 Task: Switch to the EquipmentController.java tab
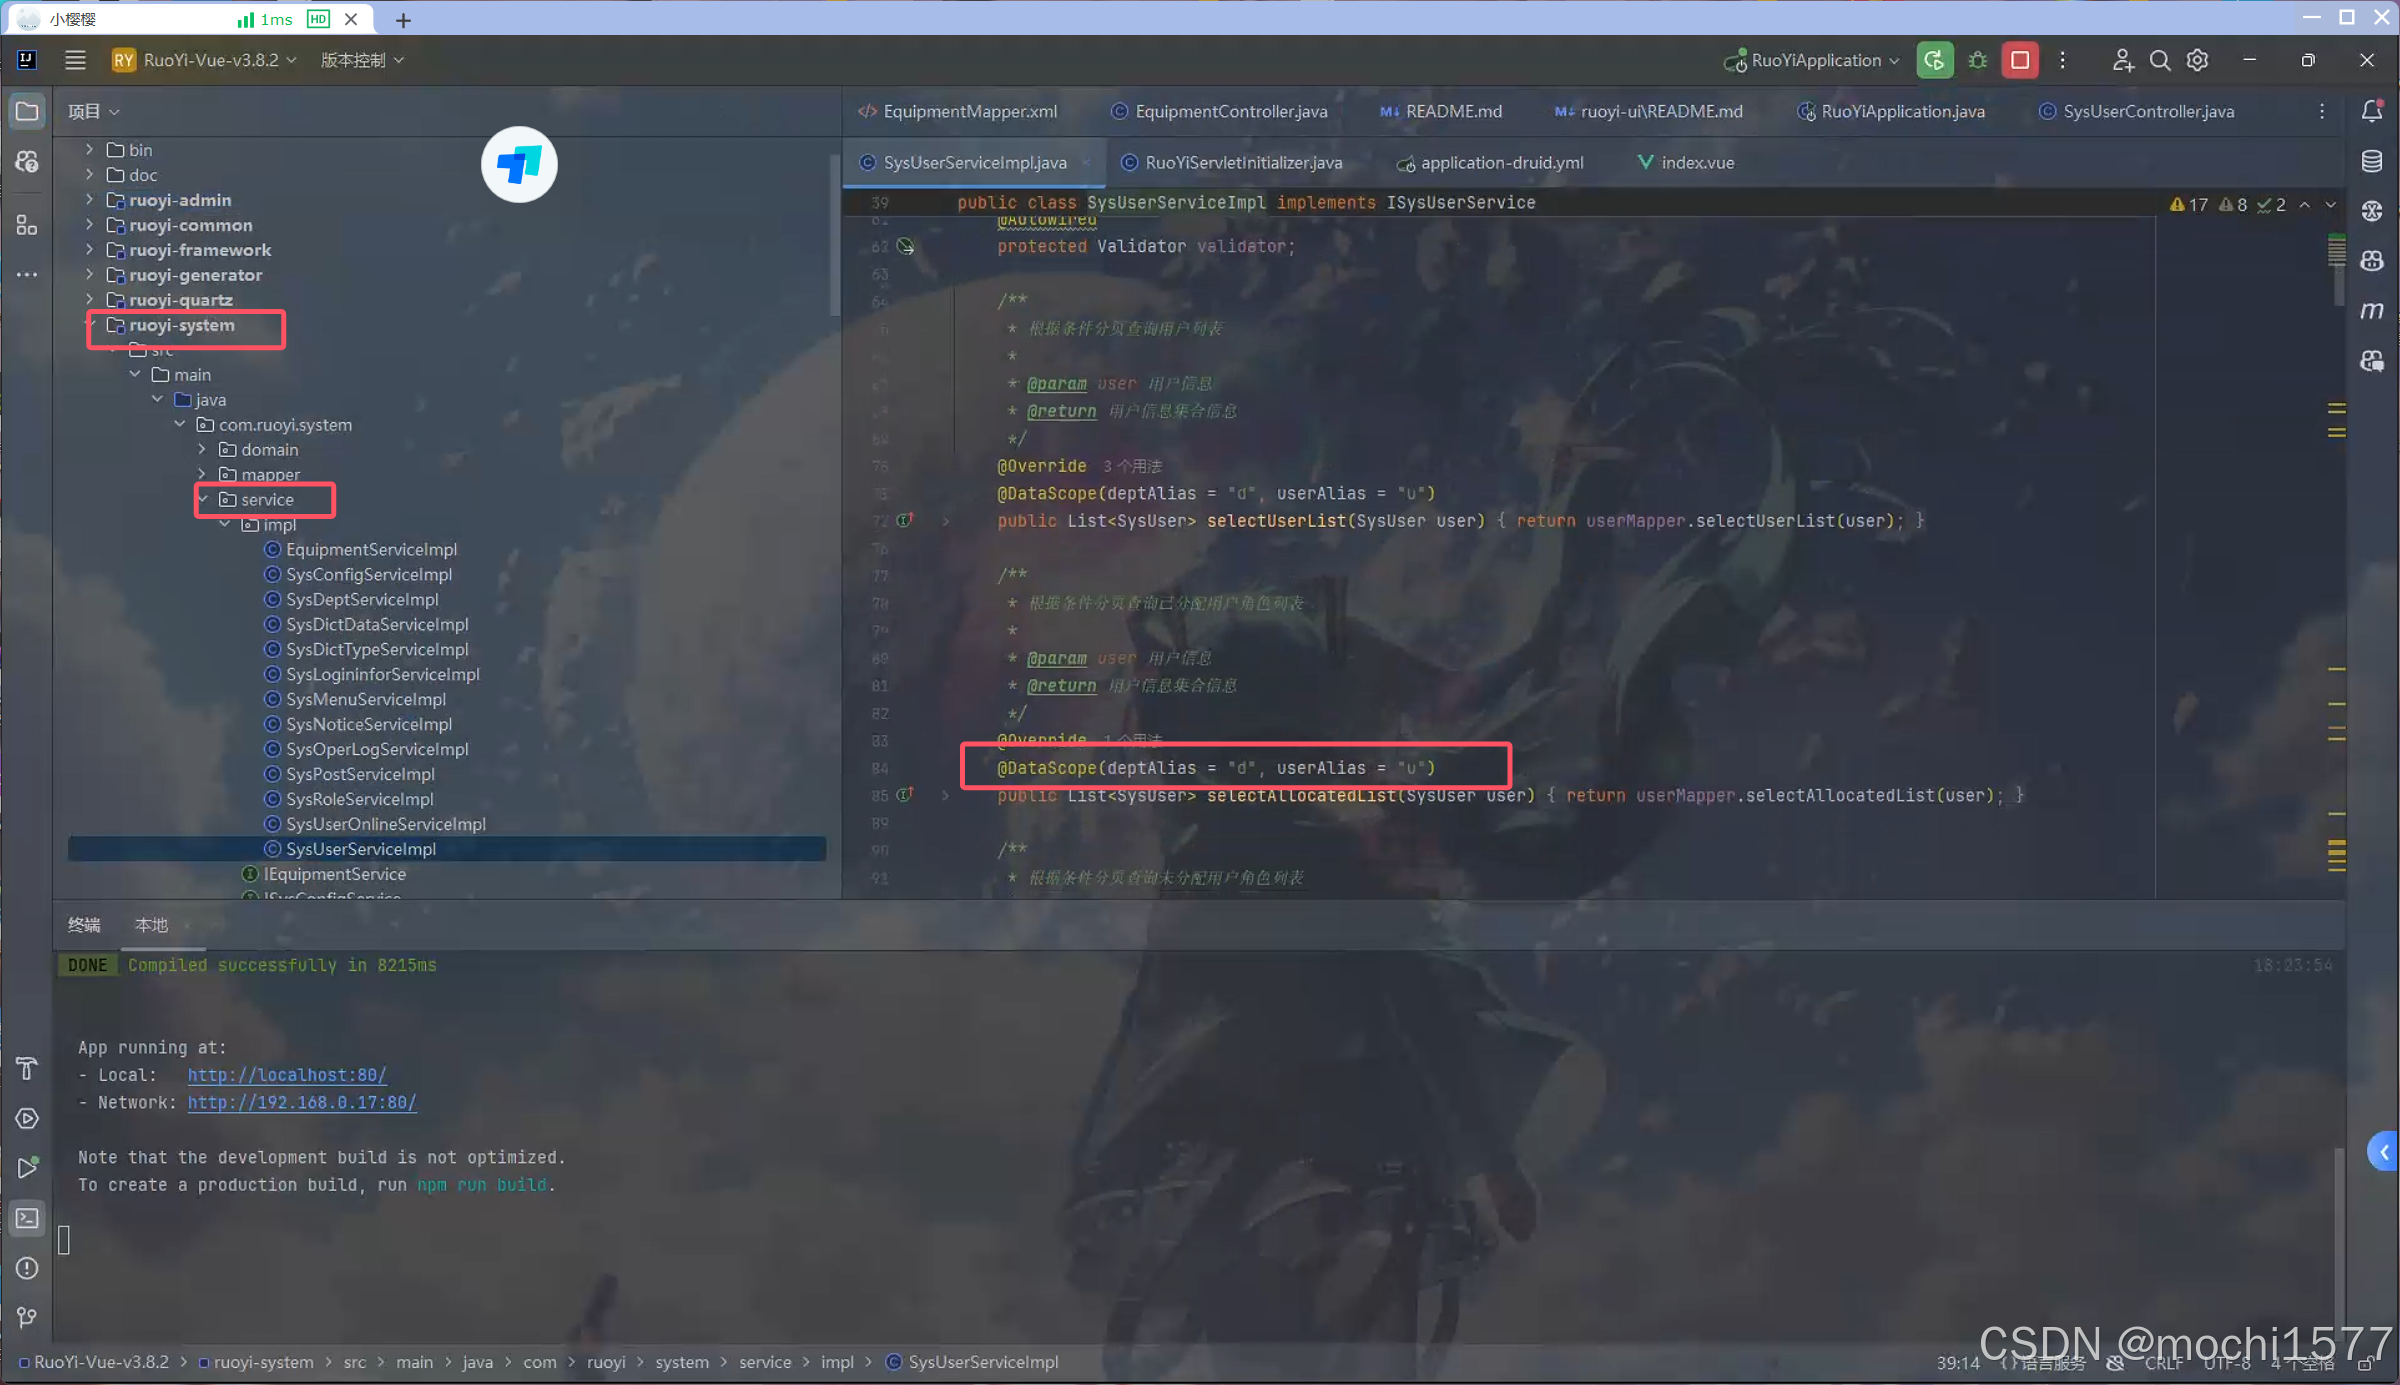coord(1230,111)
